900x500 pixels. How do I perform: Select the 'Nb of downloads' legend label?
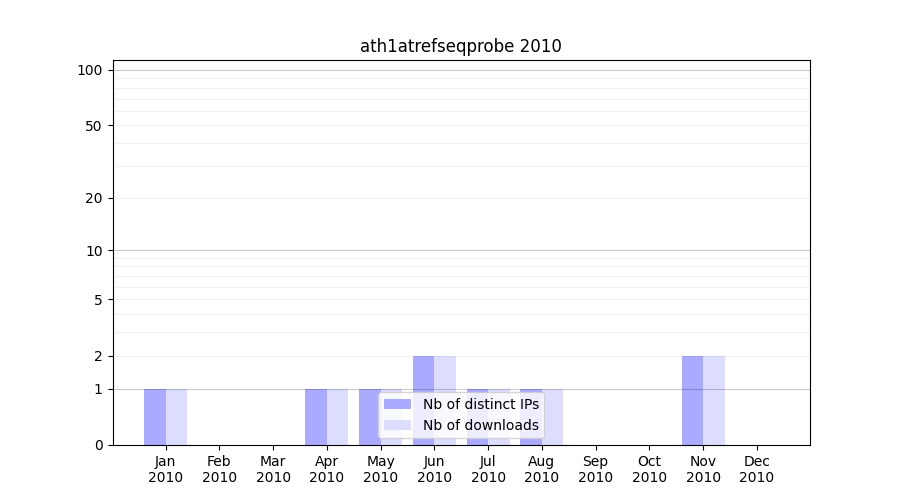click(480, 425)
